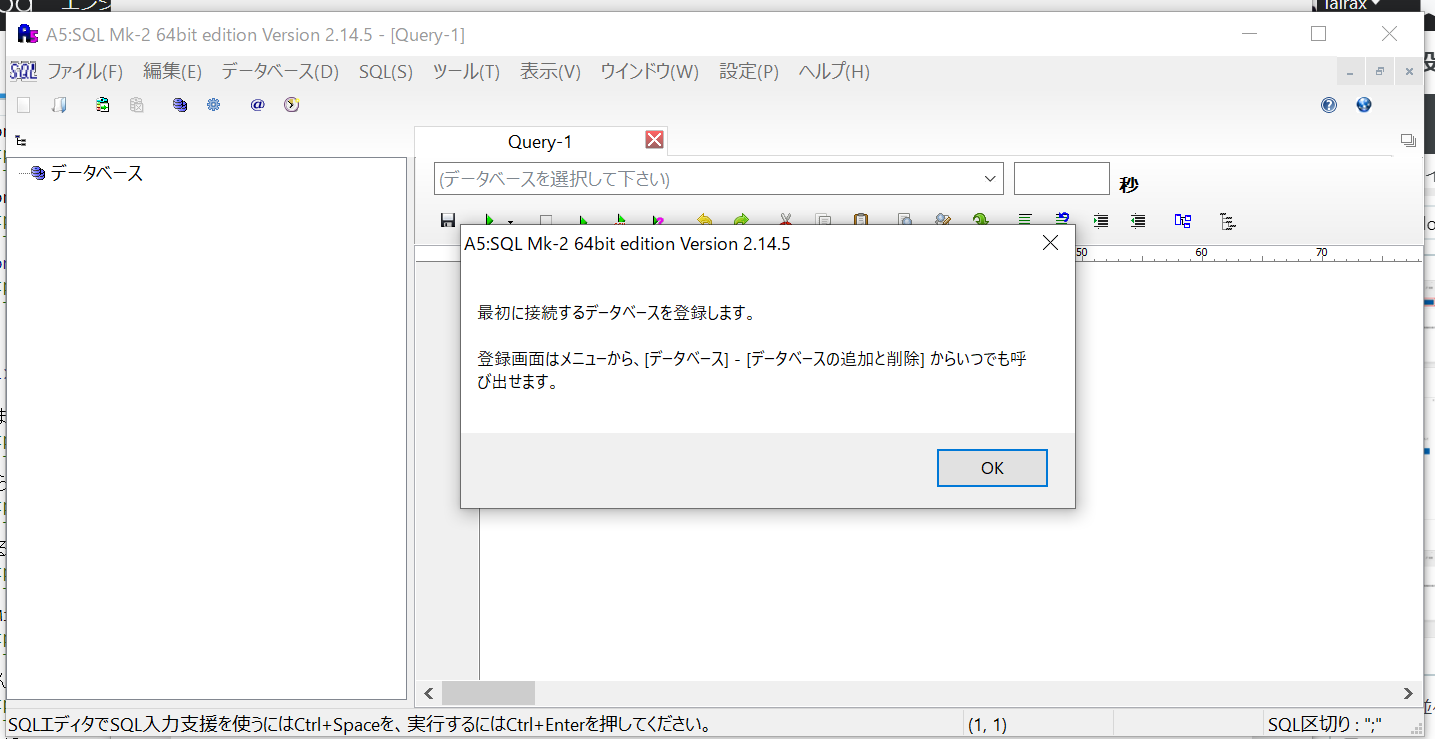Viewport: 1435px width, 739px height.
Task: Open help via blue question mark icon
Action: coord(1329,105)
